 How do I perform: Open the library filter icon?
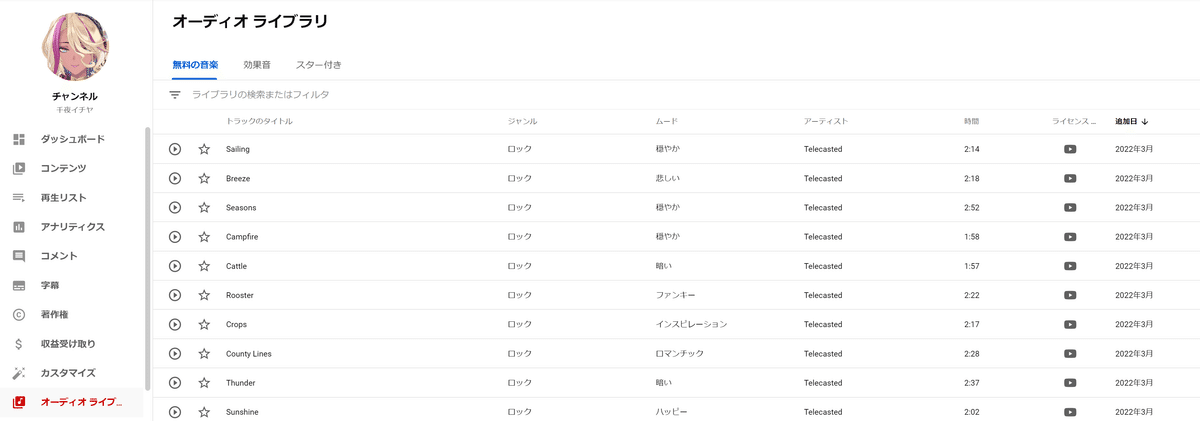(x=175, y=95)
